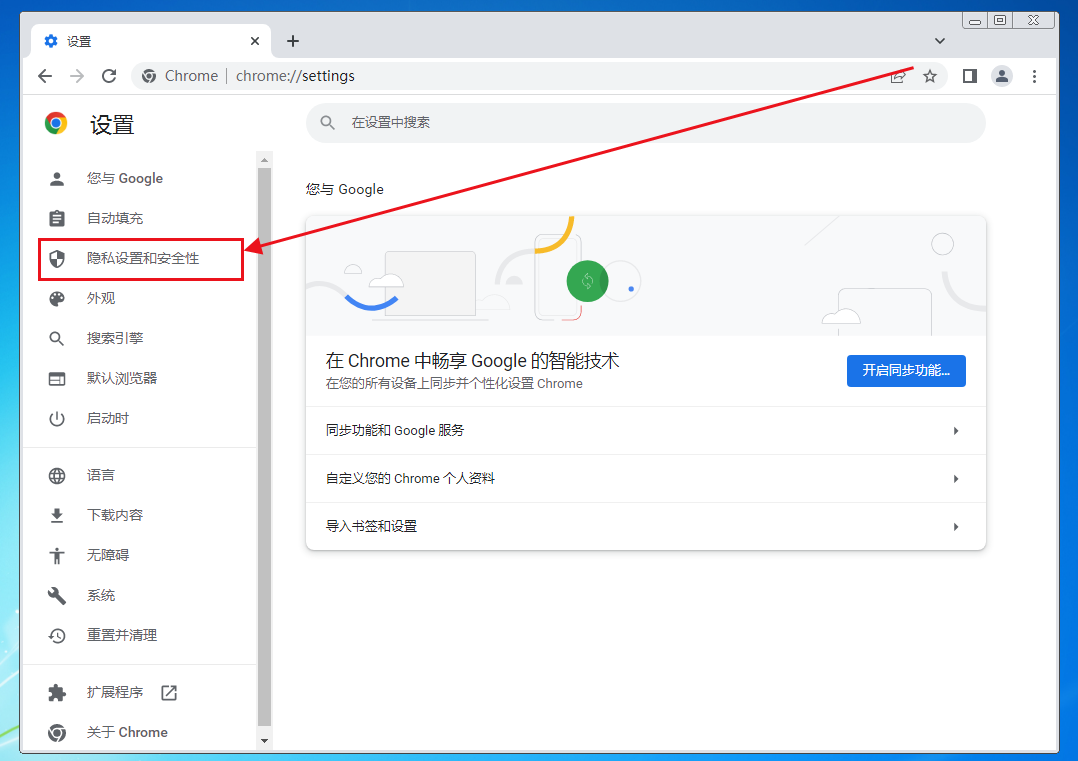Click the Chrome logo beside 设置 title
The image size is (1078, 761).
tap(56, 124)
